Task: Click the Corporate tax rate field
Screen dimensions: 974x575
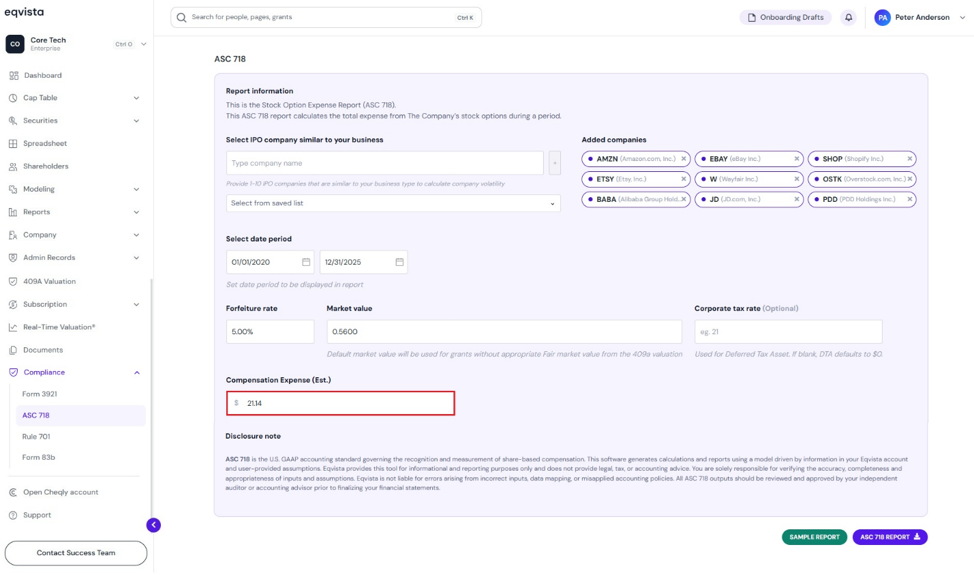Action: click(x=788, y=332)
